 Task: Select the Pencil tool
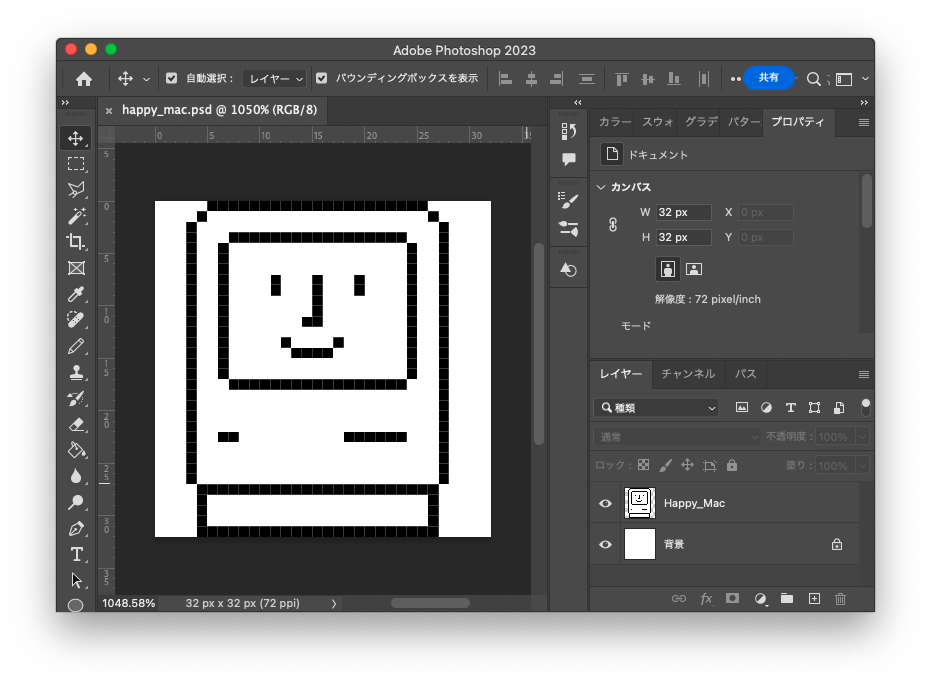(75, 346)
